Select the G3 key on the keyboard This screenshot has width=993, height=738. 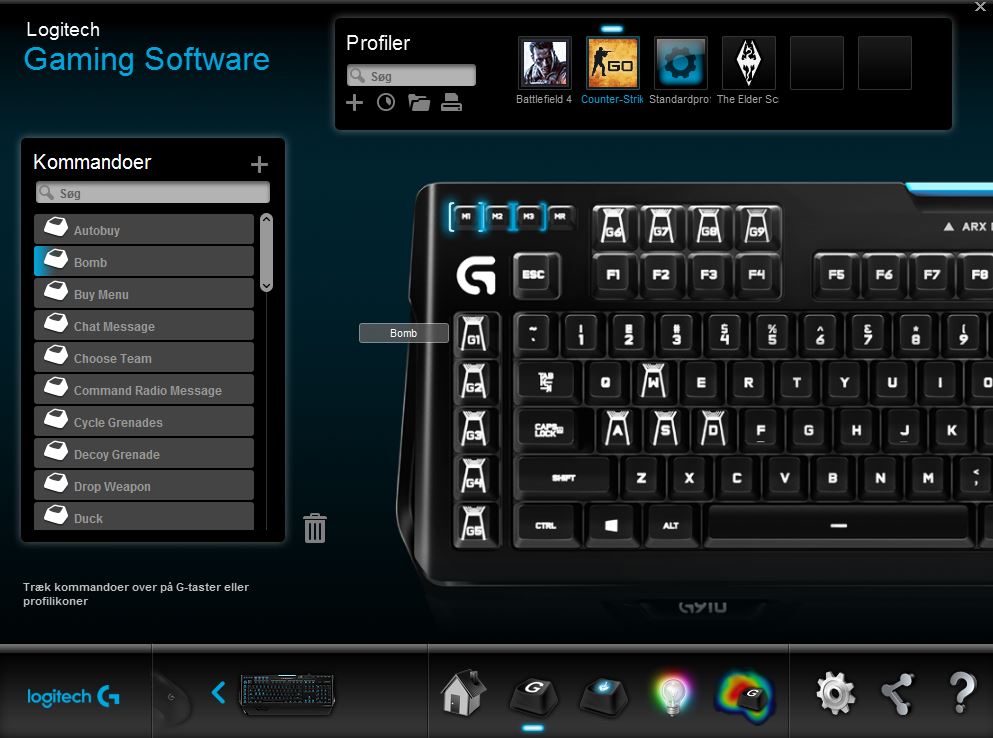474,429
